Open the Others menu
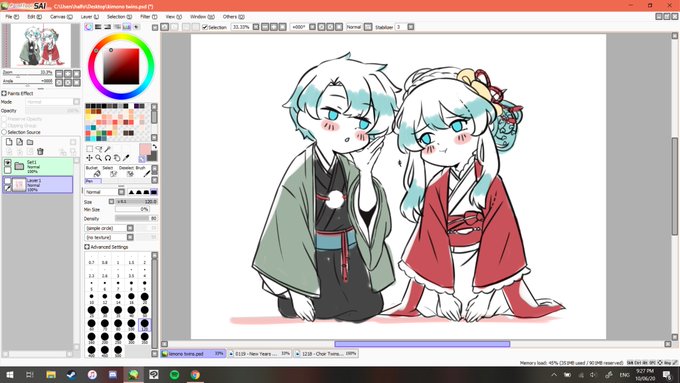The height and width of the screenshot is (383, 680). point(233,16)
